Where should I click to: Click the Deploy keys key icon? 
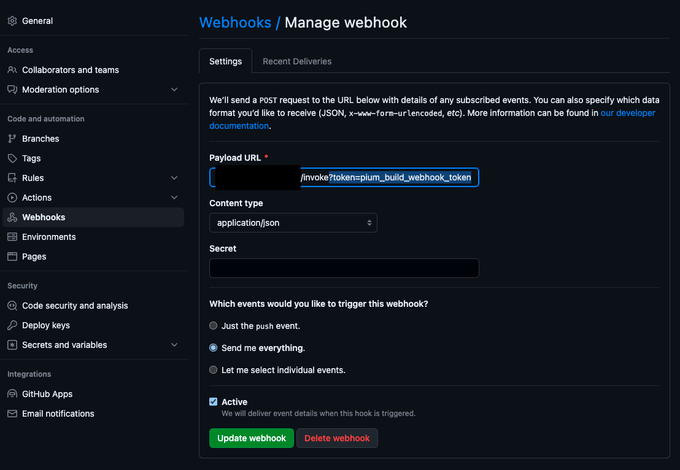12,325
